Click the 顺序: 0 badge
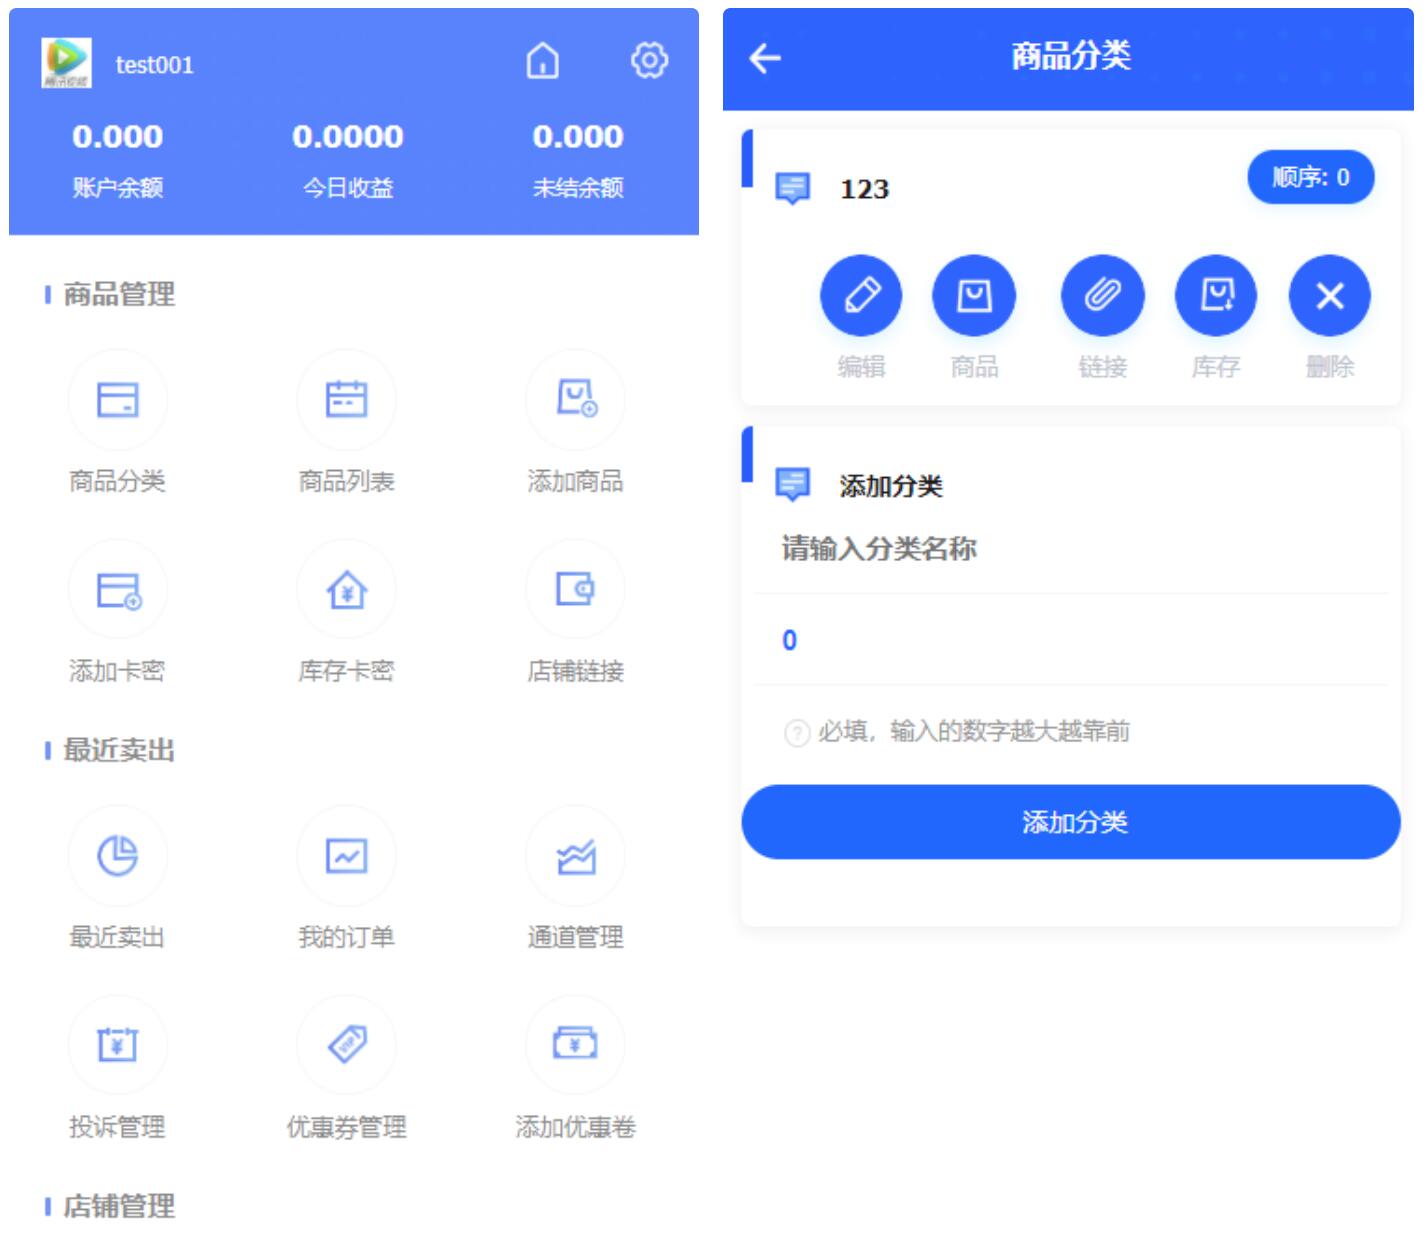 1310,176
